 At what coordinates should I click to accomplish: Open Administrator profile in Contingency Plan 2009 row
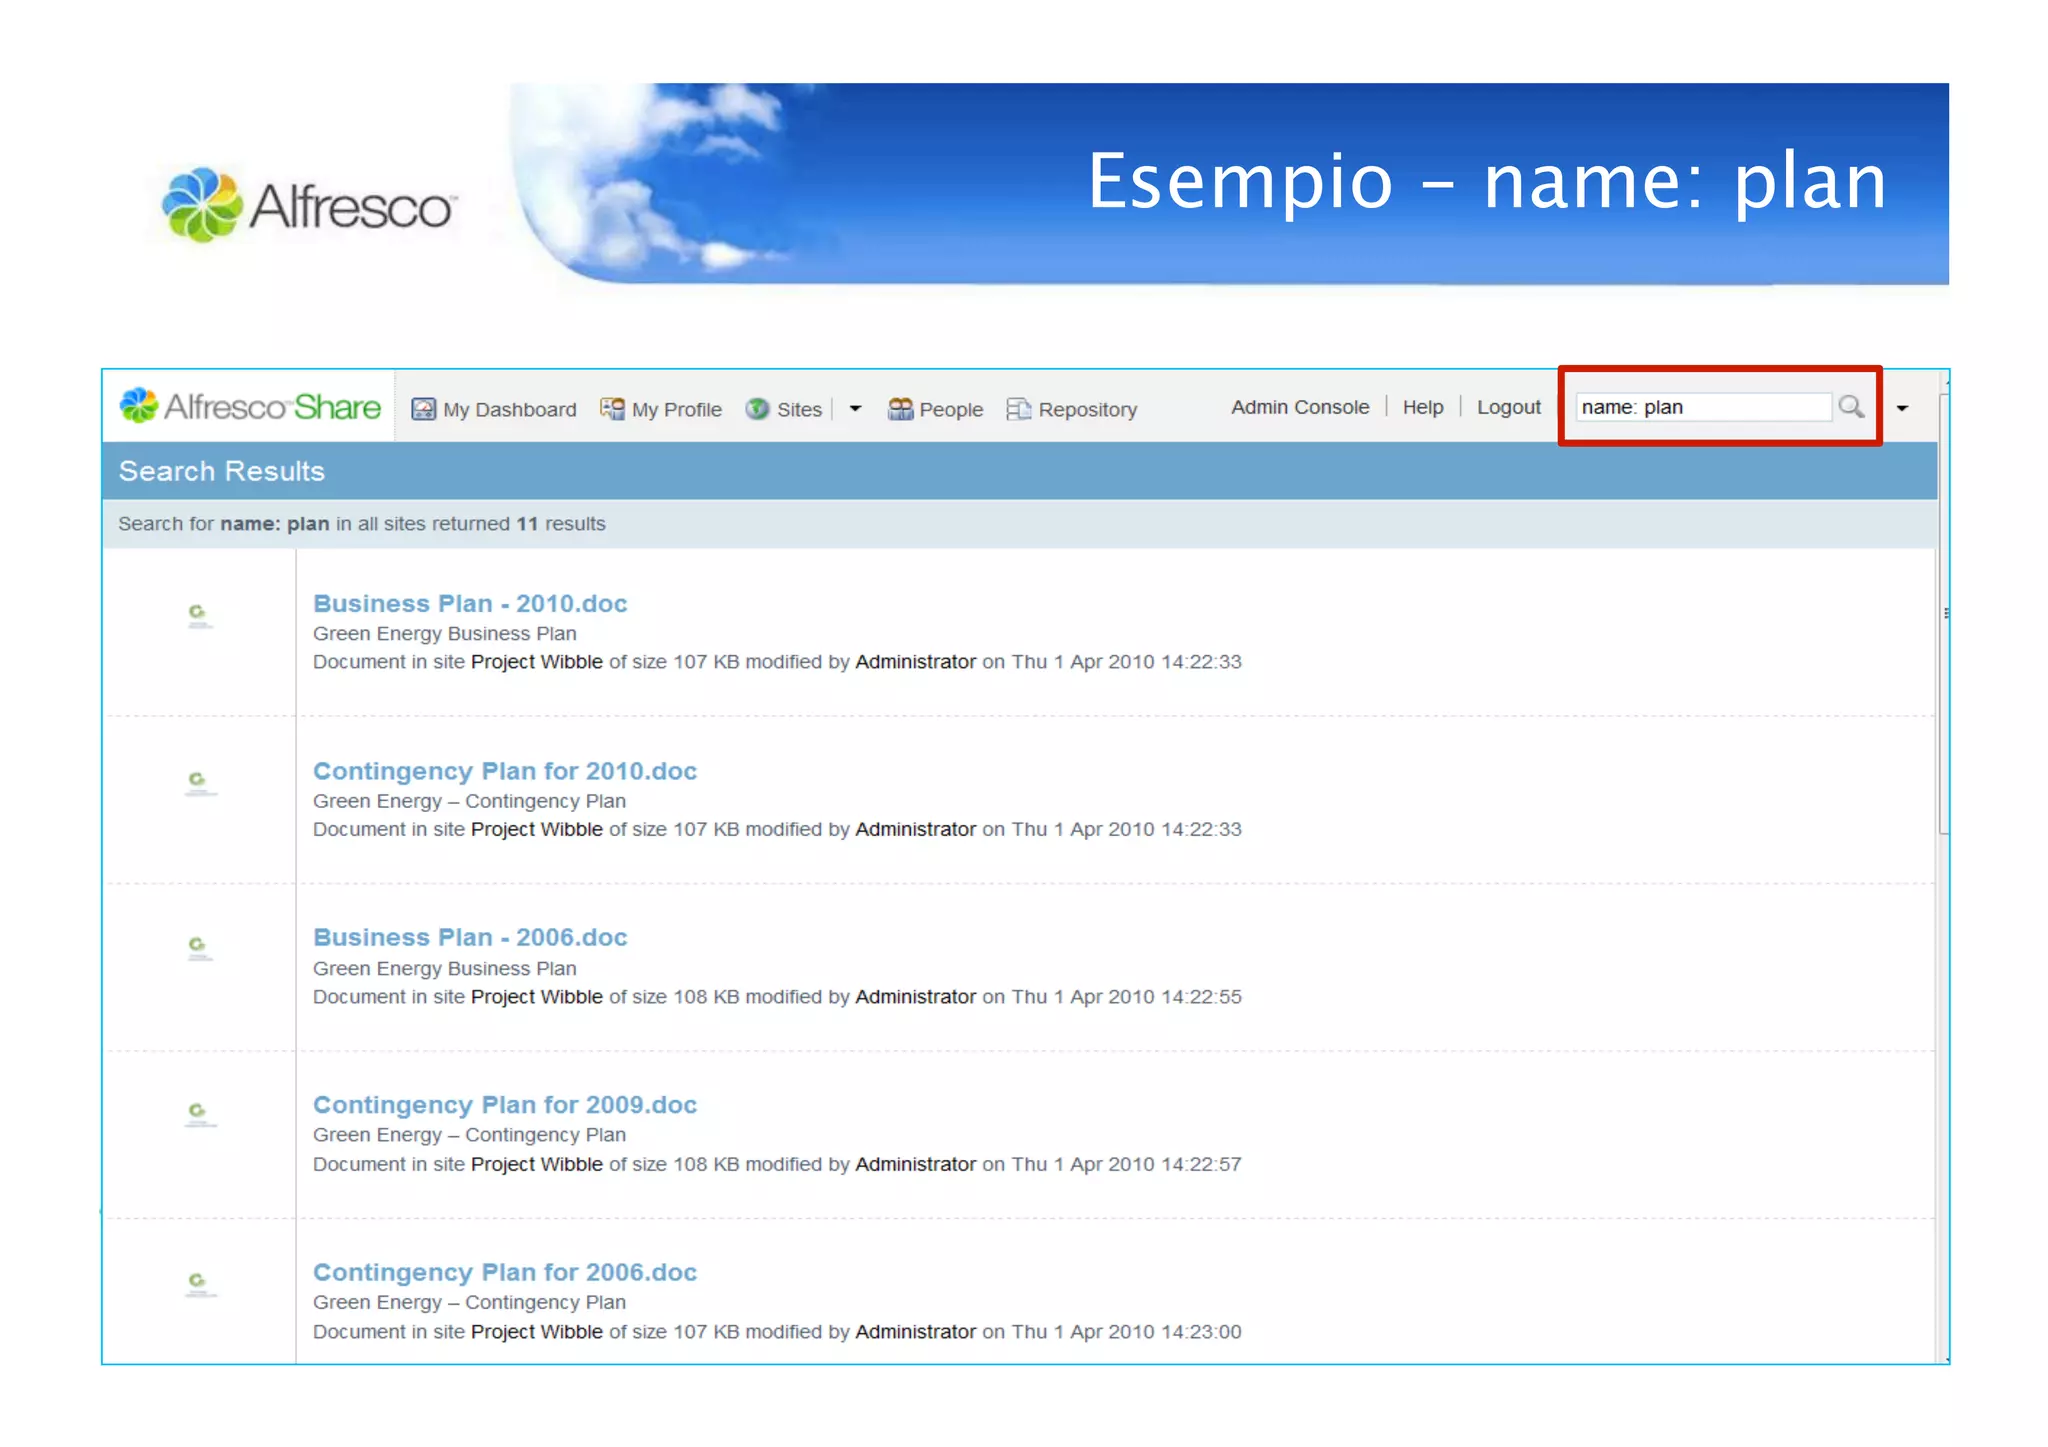point(915,1164)
